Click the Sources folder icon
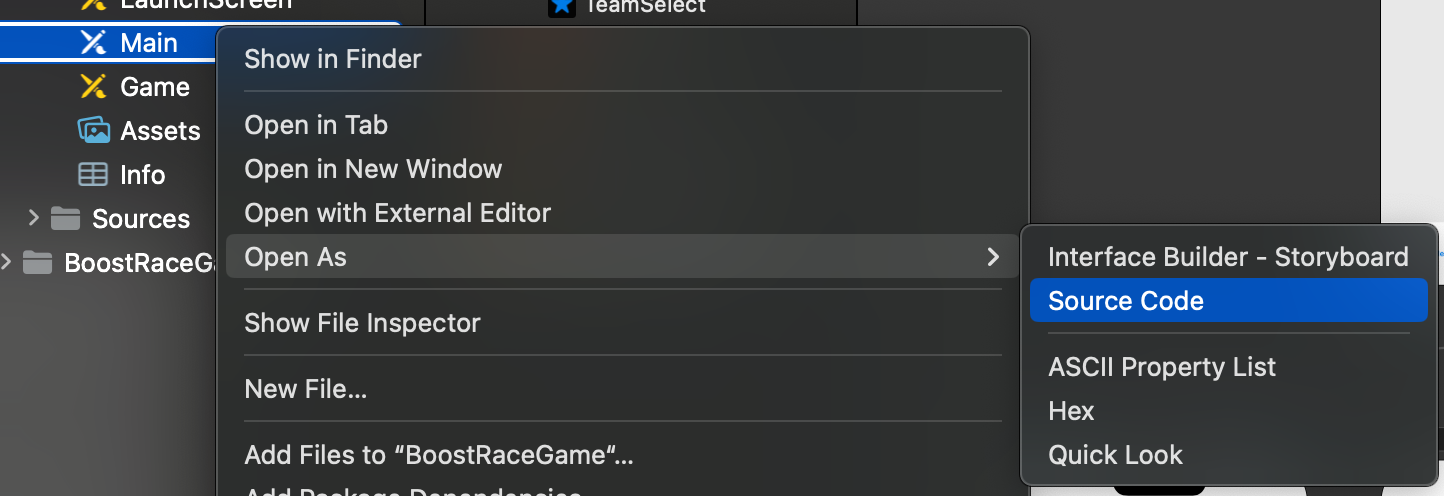Image resolution: width=1444 pixels, height=496 pixels. tap(65, 219)
